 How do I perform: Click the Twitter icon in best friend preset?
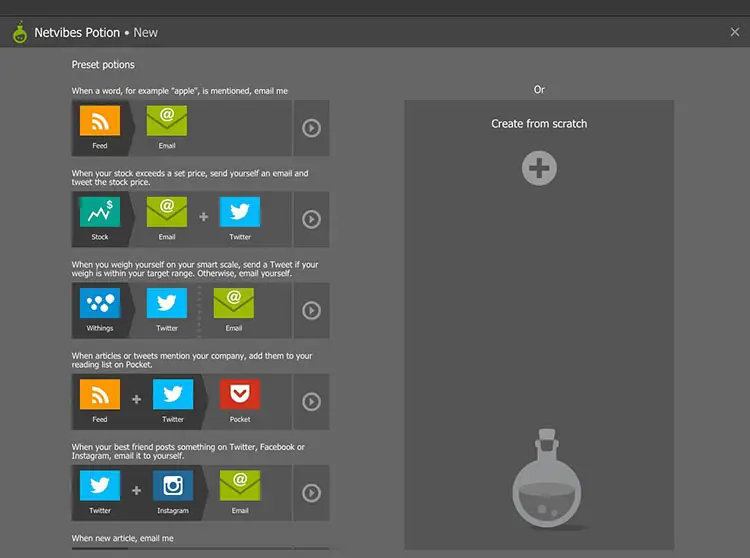click(99, 486)
